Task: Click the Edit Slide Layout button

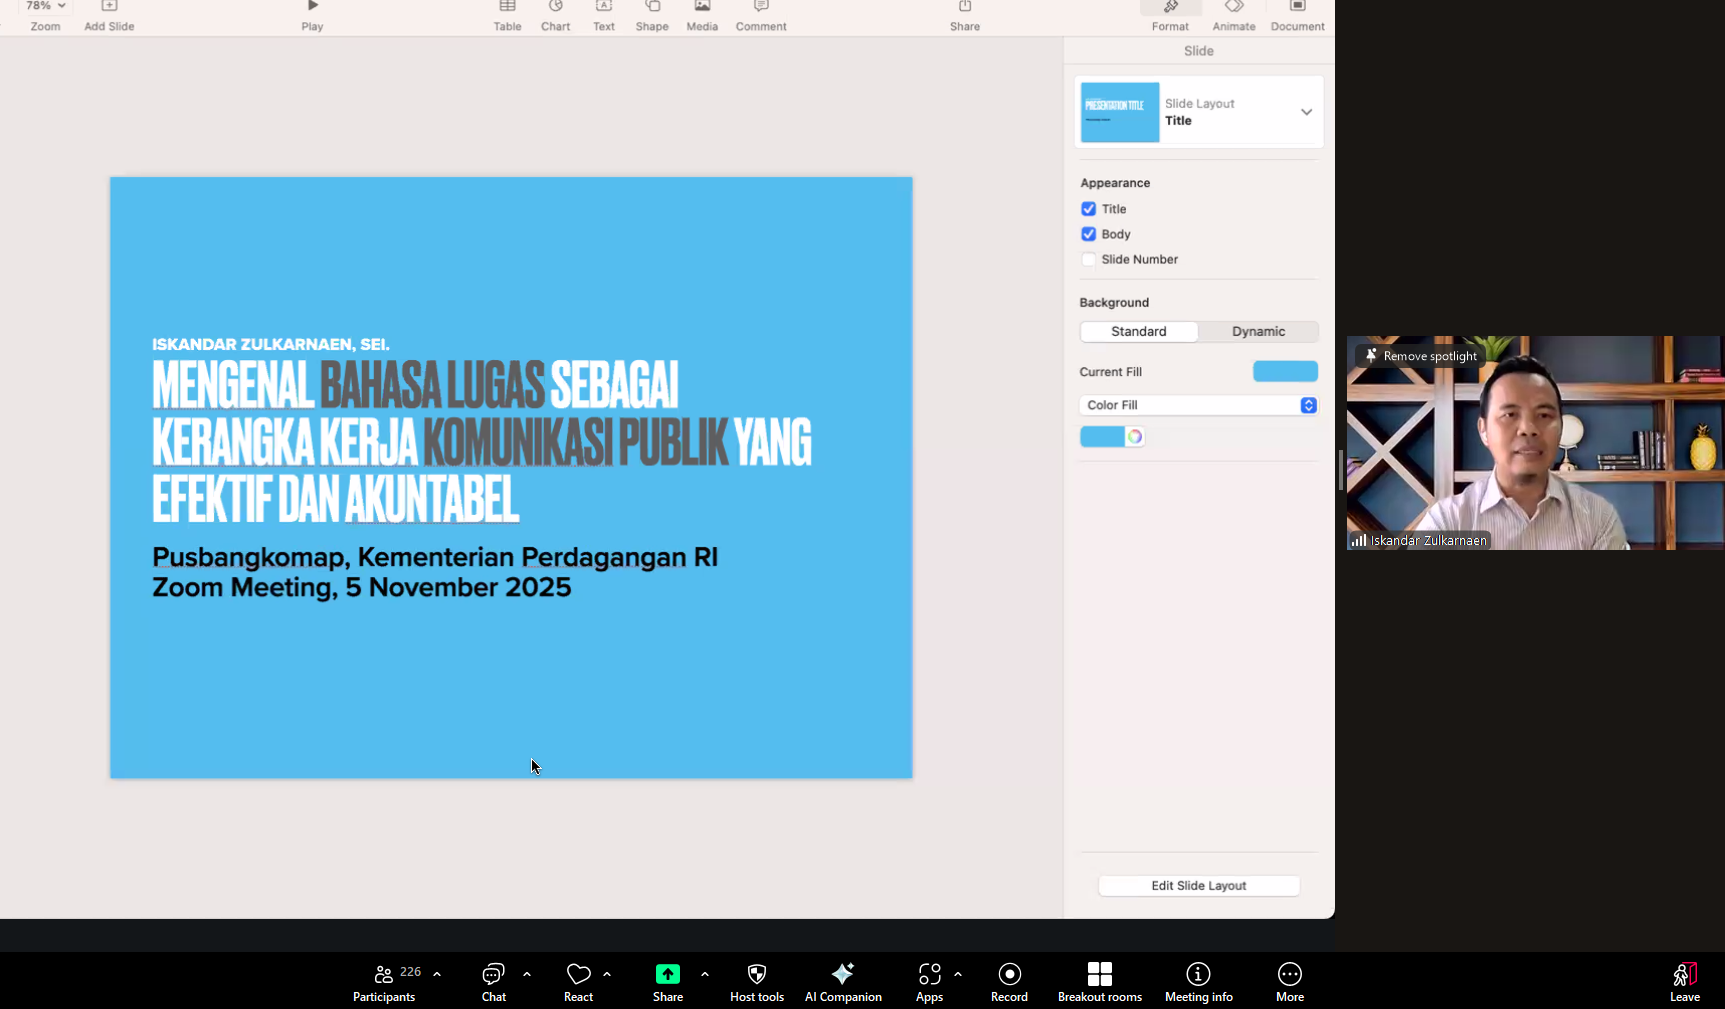Action: 1198,886
